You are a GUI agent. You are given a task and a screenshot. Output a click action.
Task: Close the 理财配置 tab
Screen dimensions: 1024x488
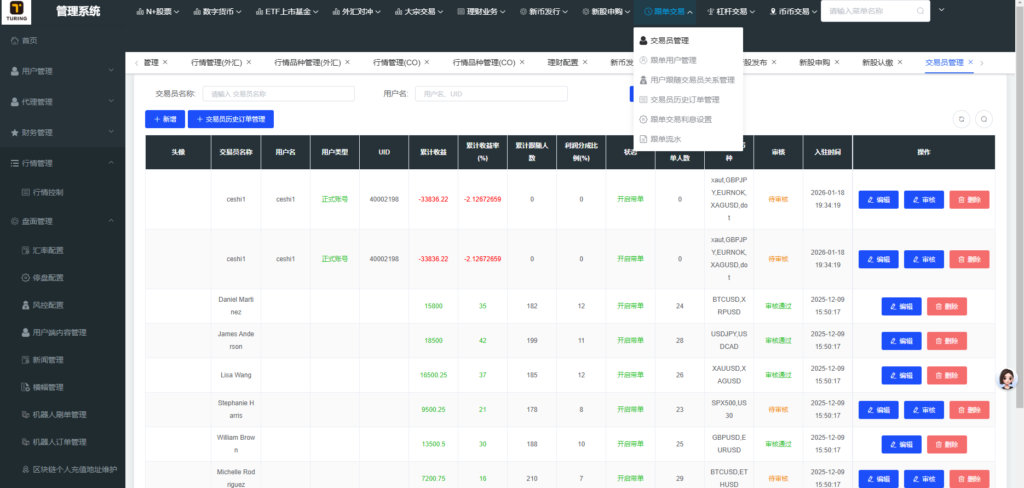[585, 62]
